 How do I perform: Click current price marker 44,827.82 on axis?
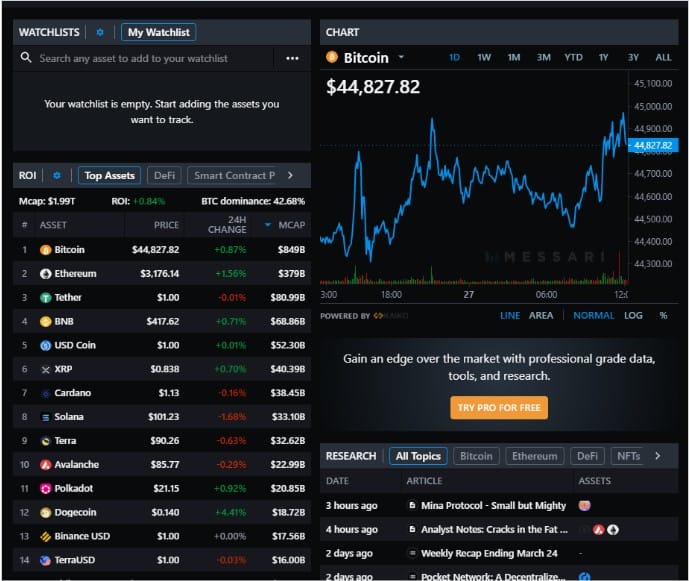tap(653, 145)
